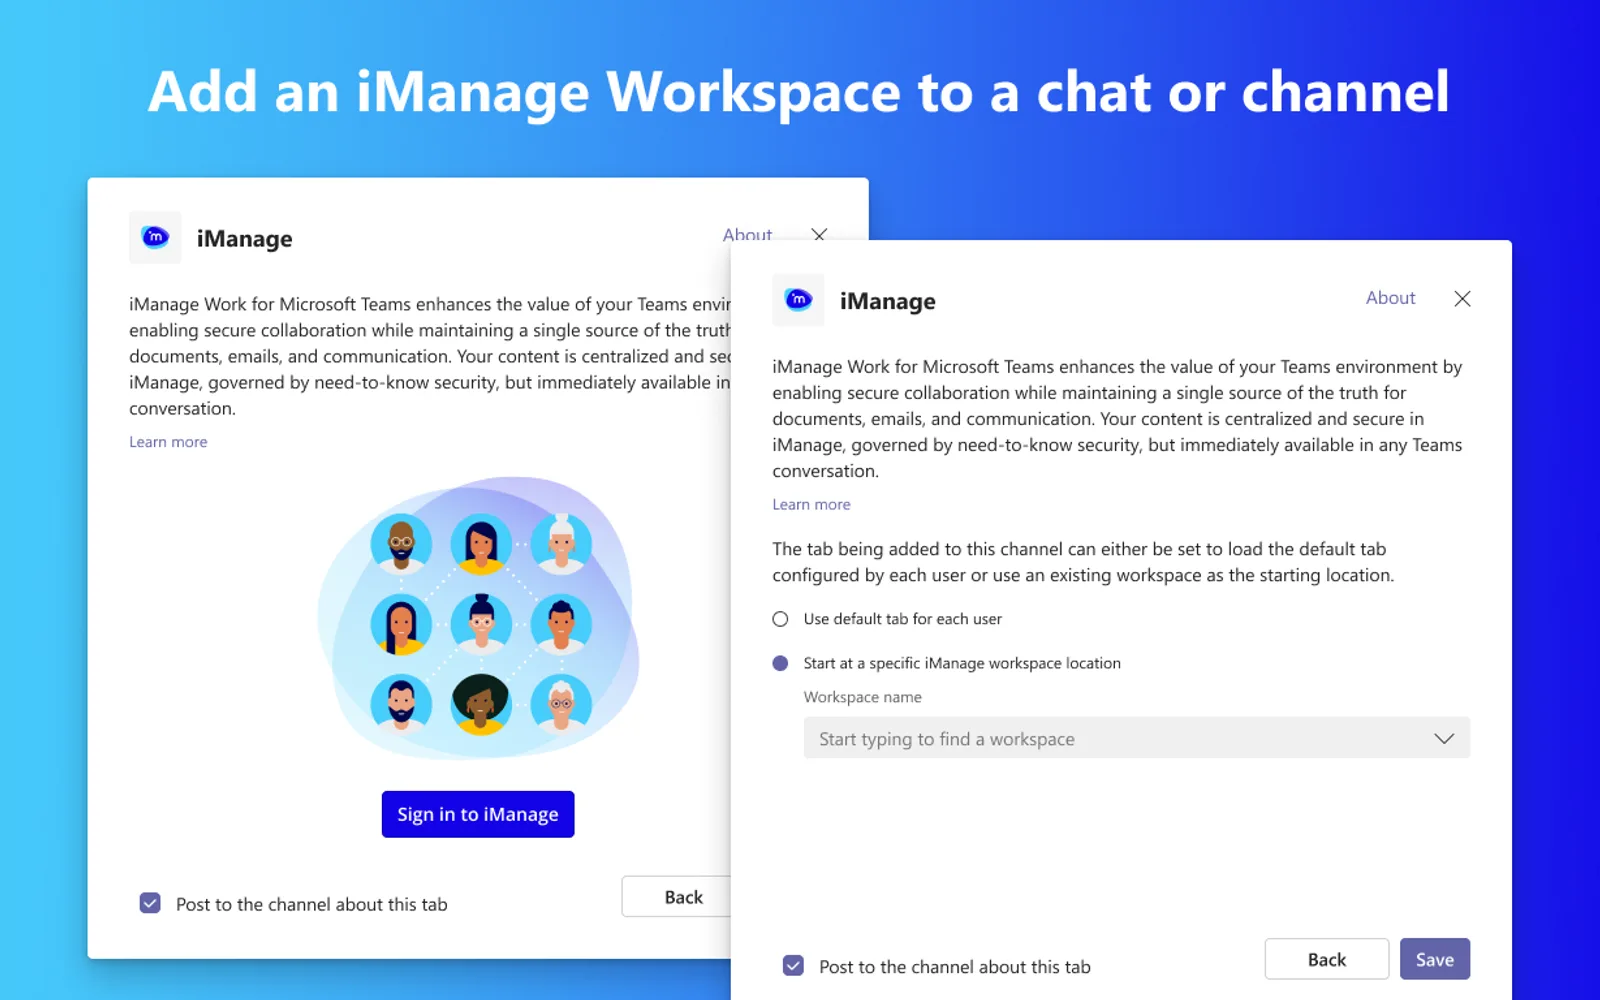
Task: Click the people network illustration
Action: pyautogui.click(x=478, y=618)
